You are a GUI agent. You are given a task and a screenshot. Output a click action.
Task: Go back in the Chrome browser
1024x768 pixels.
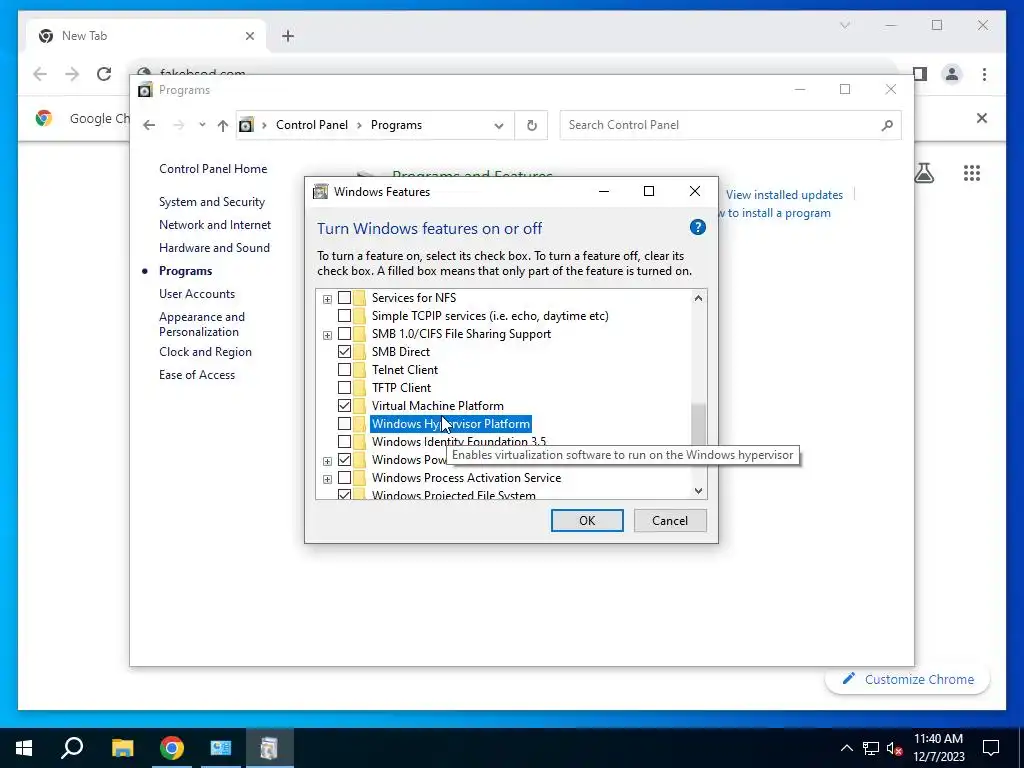point(40,74)
